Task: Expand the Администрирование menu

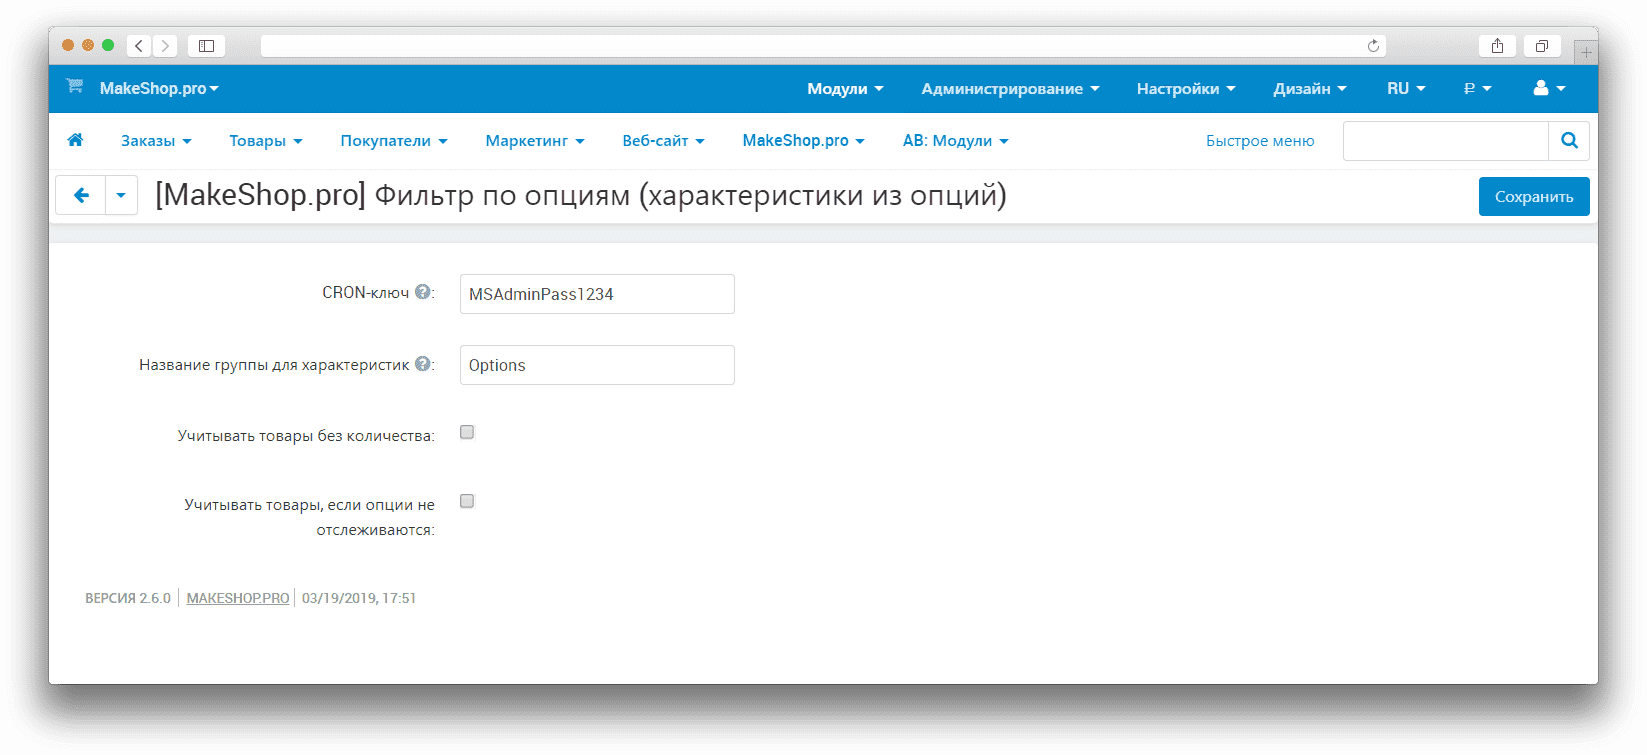Action: click(1010, 89)
